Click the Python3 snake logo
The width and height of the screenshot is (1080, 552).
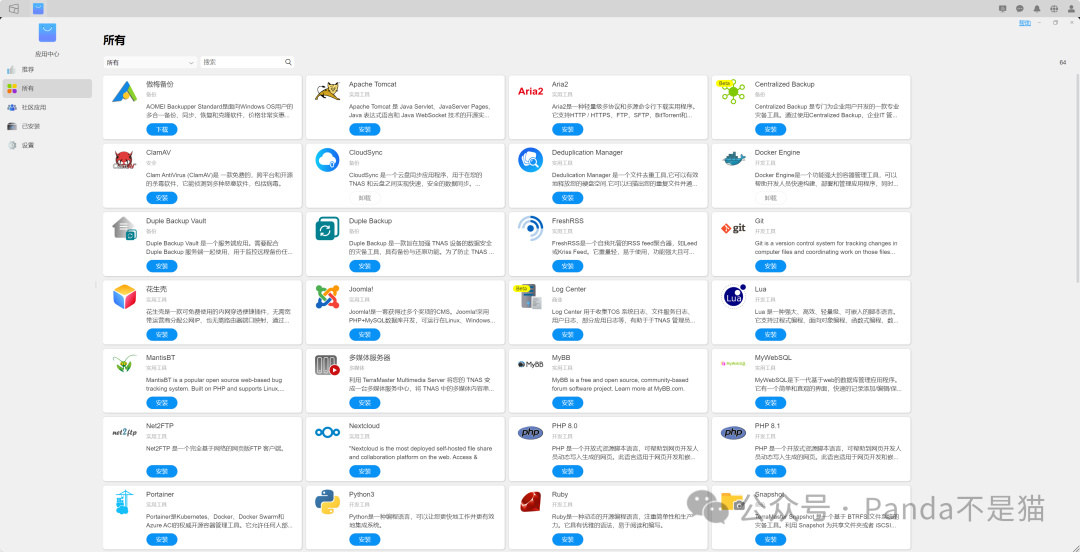327,502
